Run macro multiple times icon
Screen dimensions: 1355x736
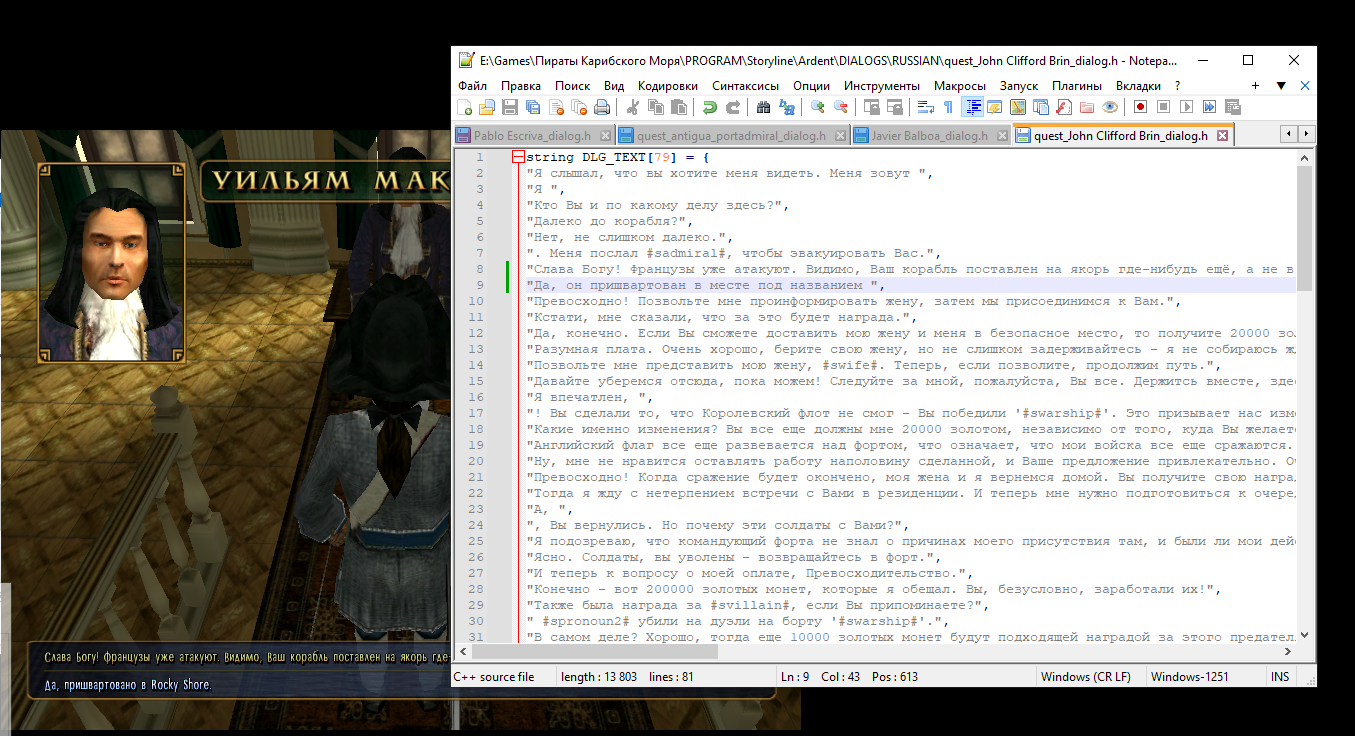click(x=1209, y=107)
